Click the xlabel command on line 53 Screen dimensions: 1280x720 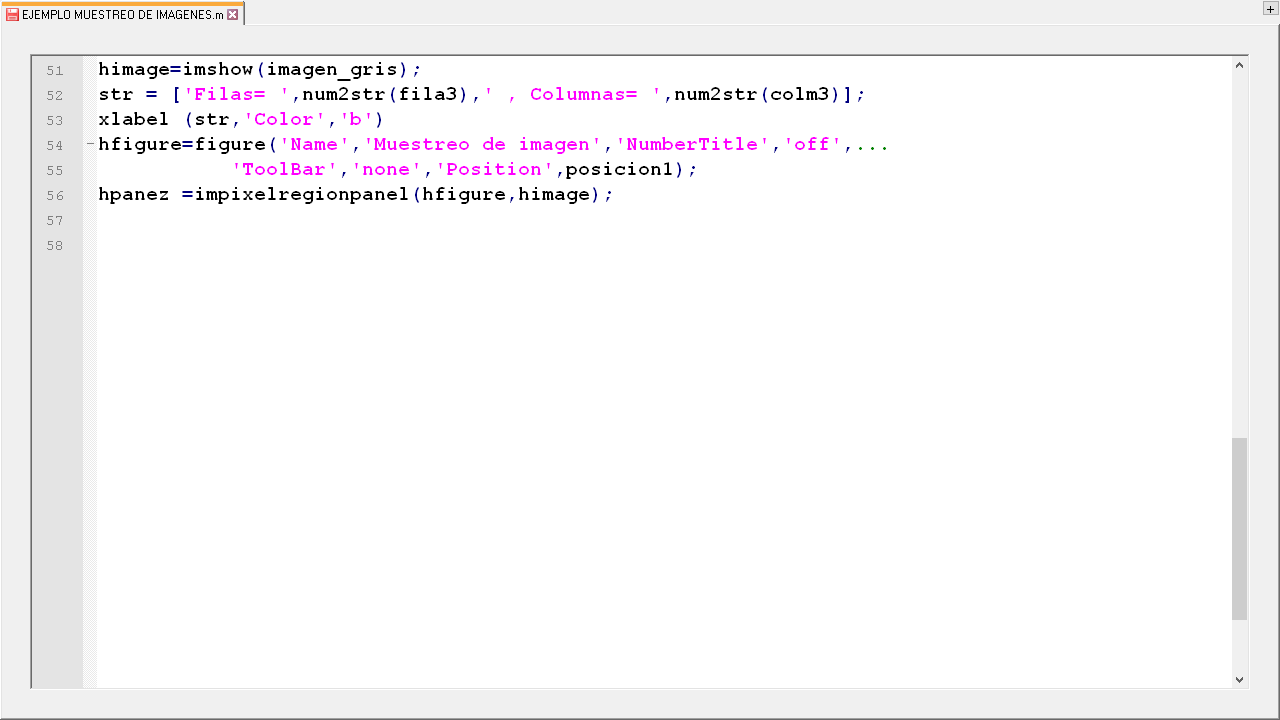click(x=133, y=119)
